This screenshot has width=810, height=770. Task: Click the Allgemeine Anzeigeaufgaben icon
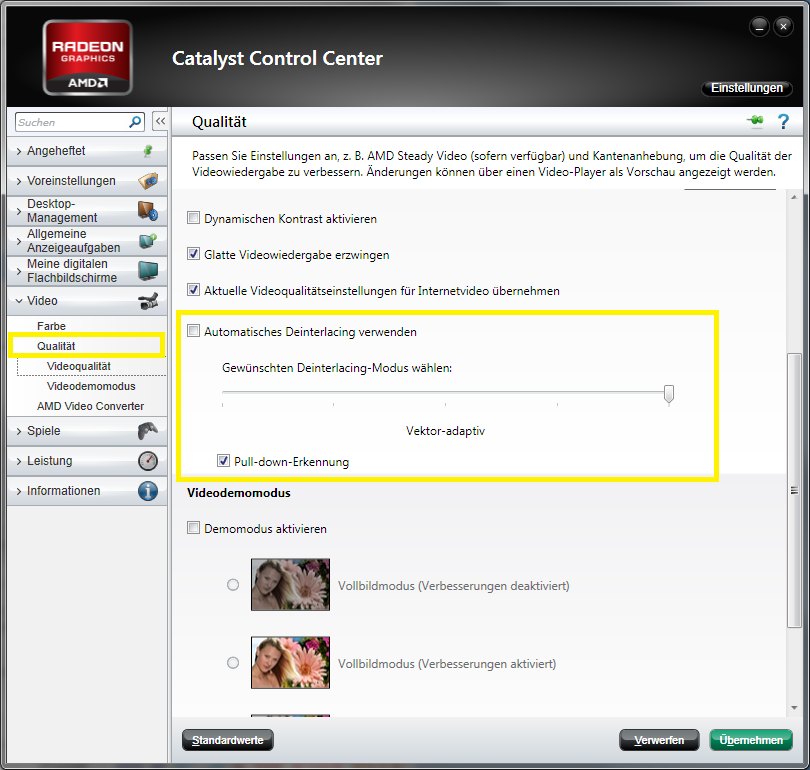148,241
